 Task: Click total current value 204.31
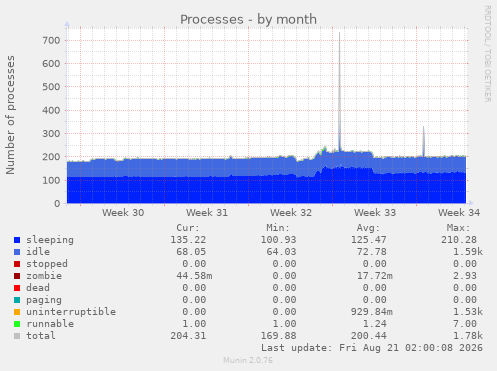pyautogui.click(x=188, y=336)
